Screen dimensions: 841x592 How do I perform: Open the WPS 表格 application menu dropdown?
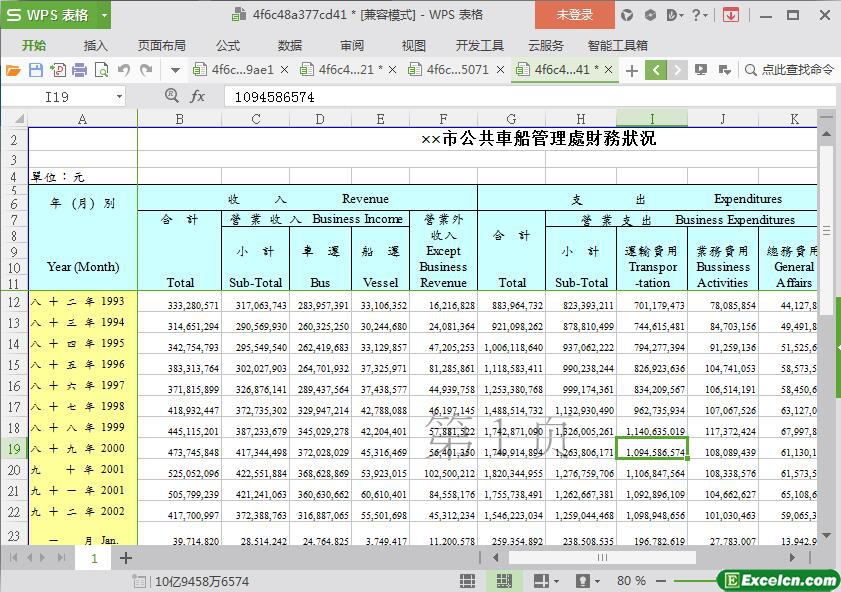point(100,15)
